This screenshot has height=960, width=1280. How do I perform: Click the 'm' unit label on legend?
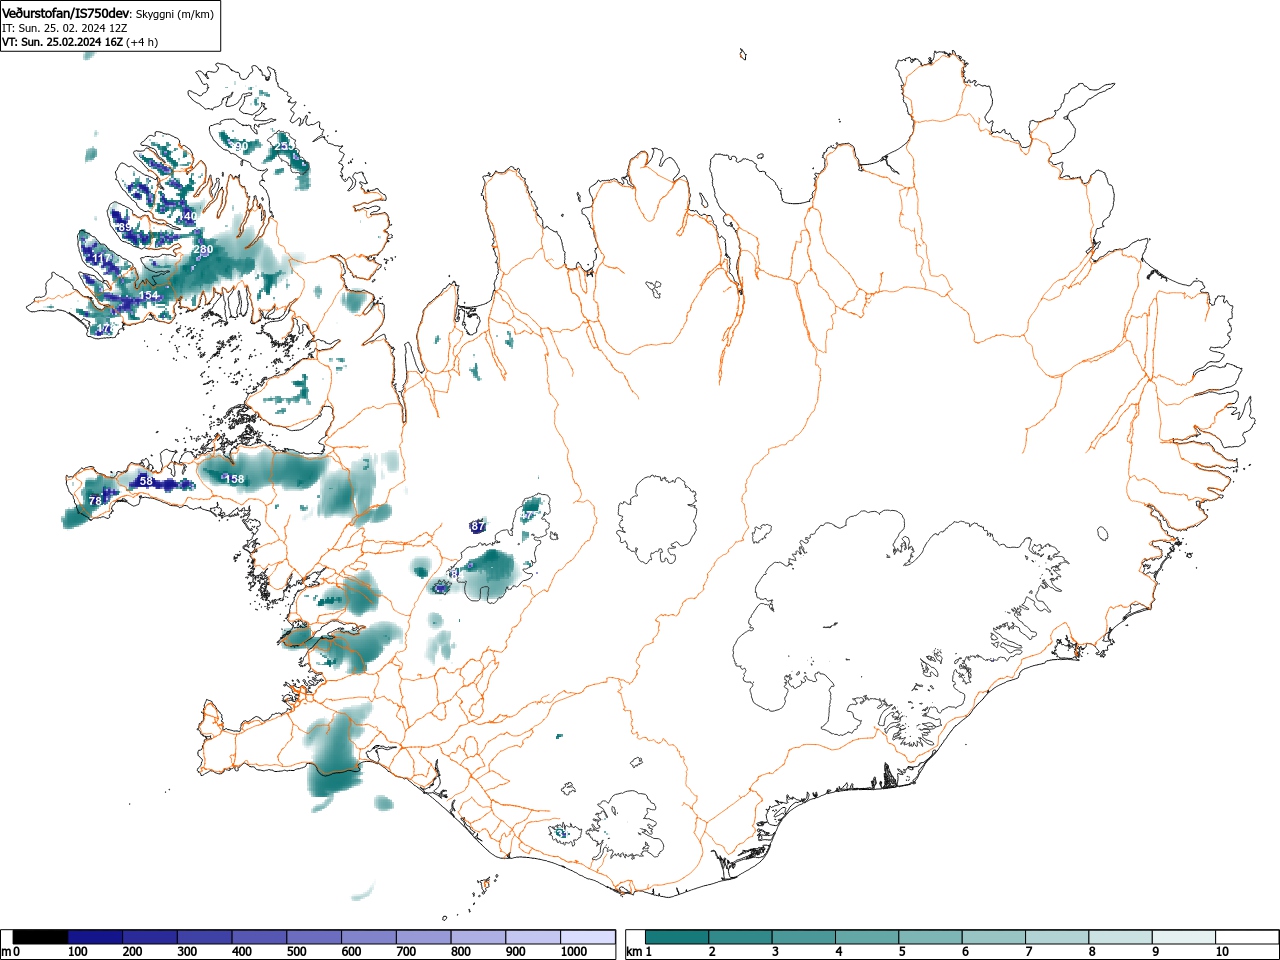pos(7,952)
